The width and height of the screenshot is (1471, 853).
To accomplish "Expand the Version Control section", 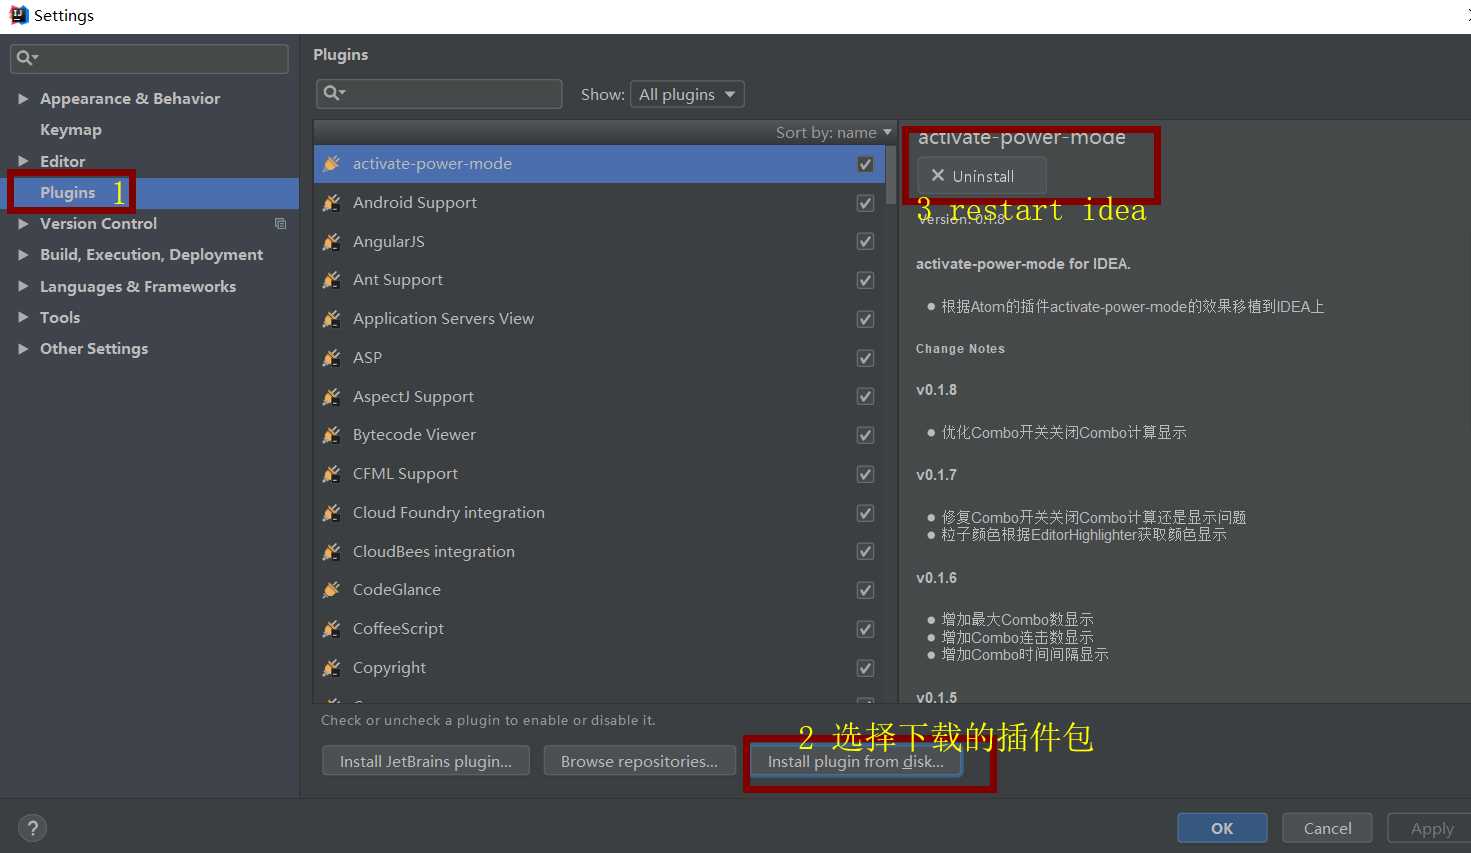I will pyautogui.click(x=23, y=224).
